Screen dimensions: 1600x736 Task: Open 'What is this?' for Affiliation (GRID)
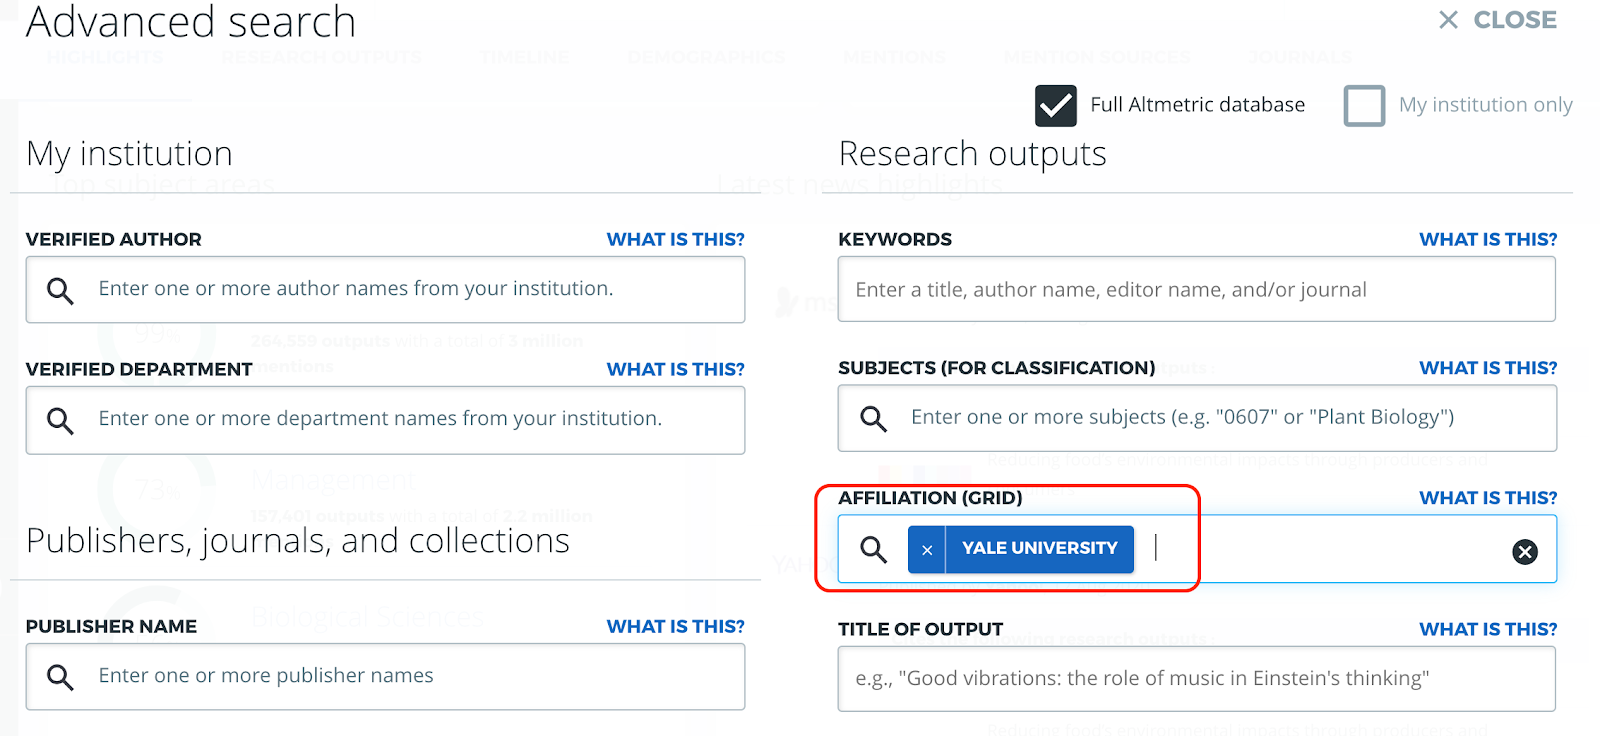click(x=1487, y=497)
